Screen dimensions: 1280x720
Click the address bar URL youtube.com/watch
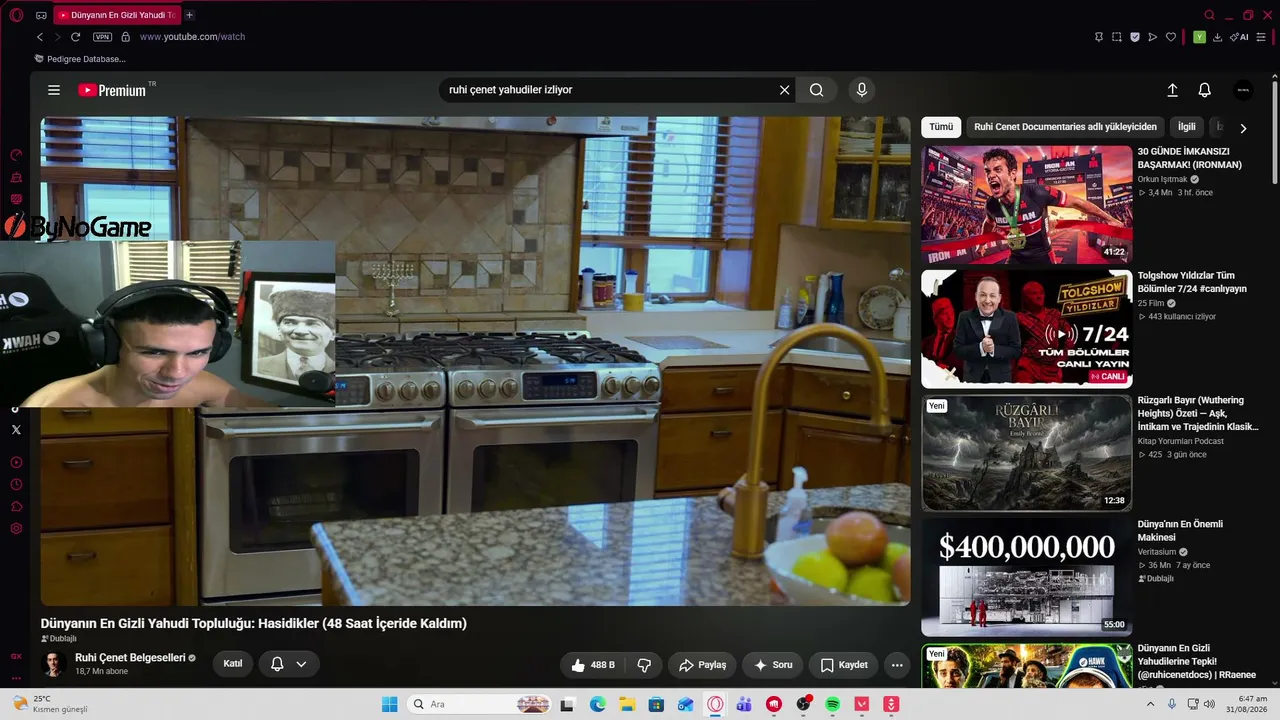(x=192, y=37)
